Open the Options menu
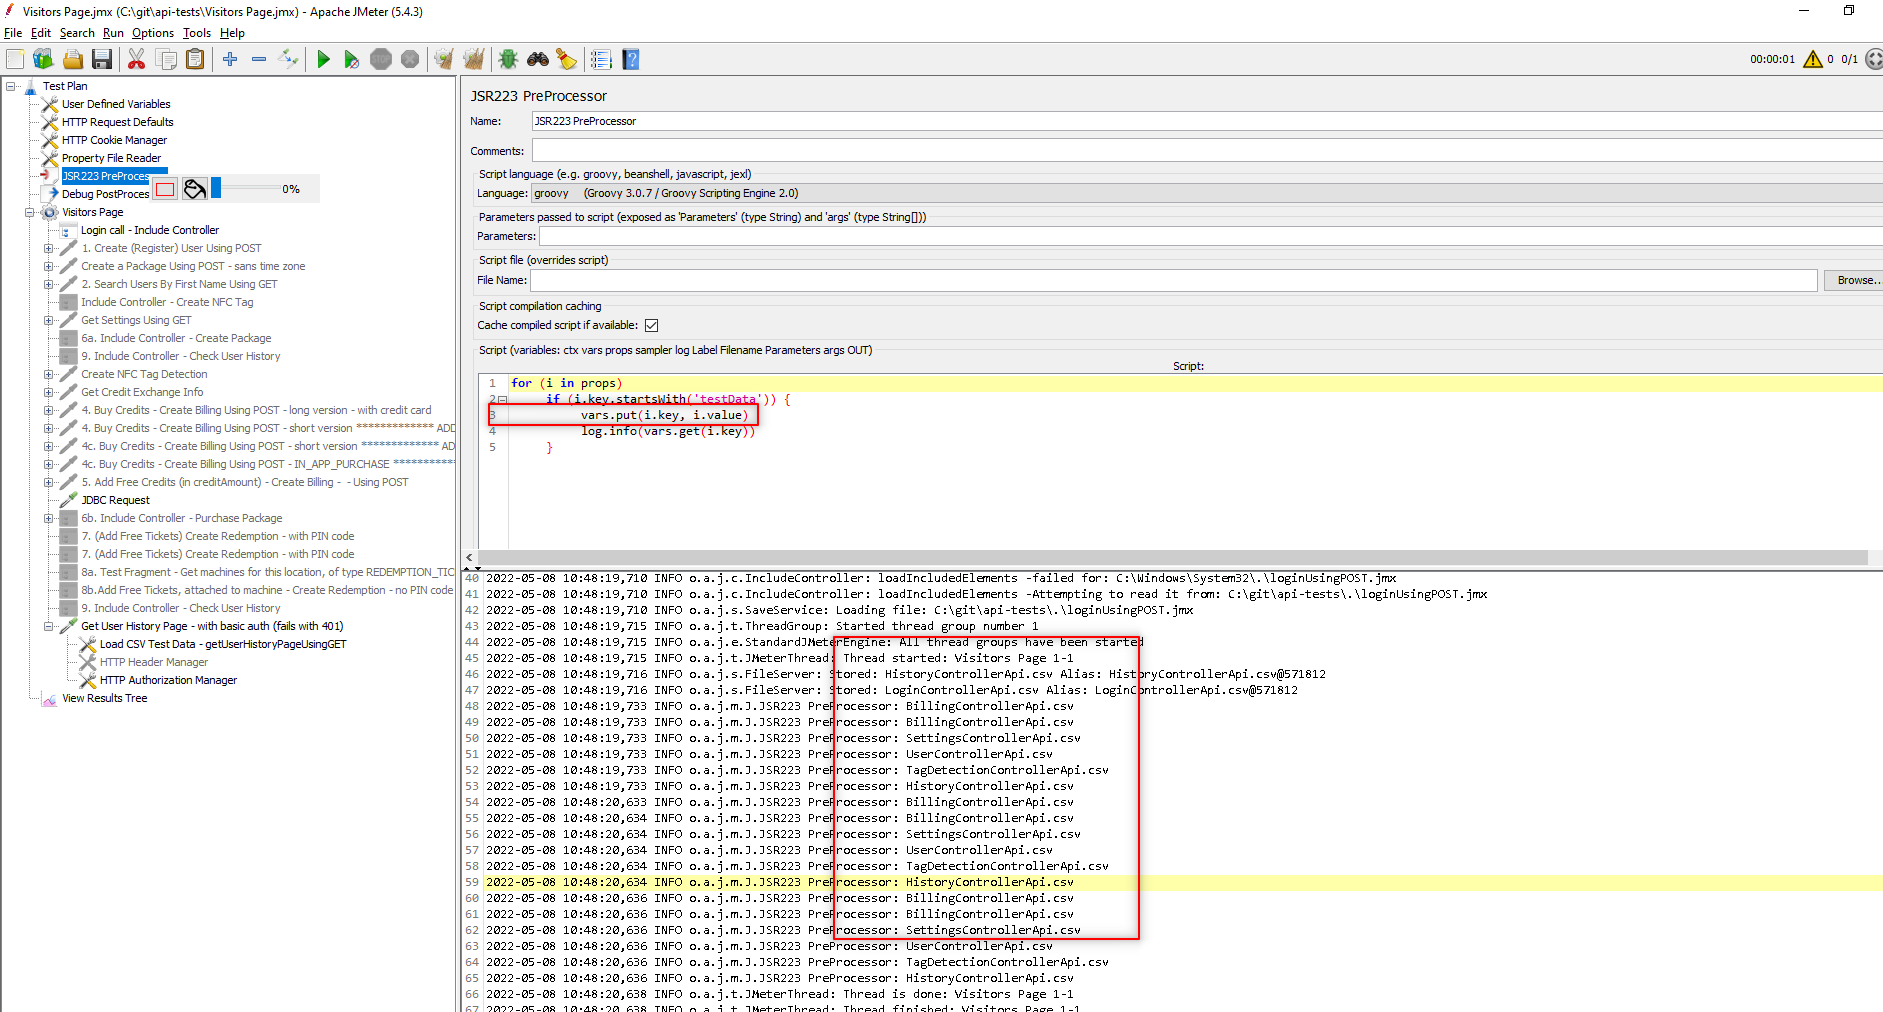1883x1012 pixels. point(153,33)
